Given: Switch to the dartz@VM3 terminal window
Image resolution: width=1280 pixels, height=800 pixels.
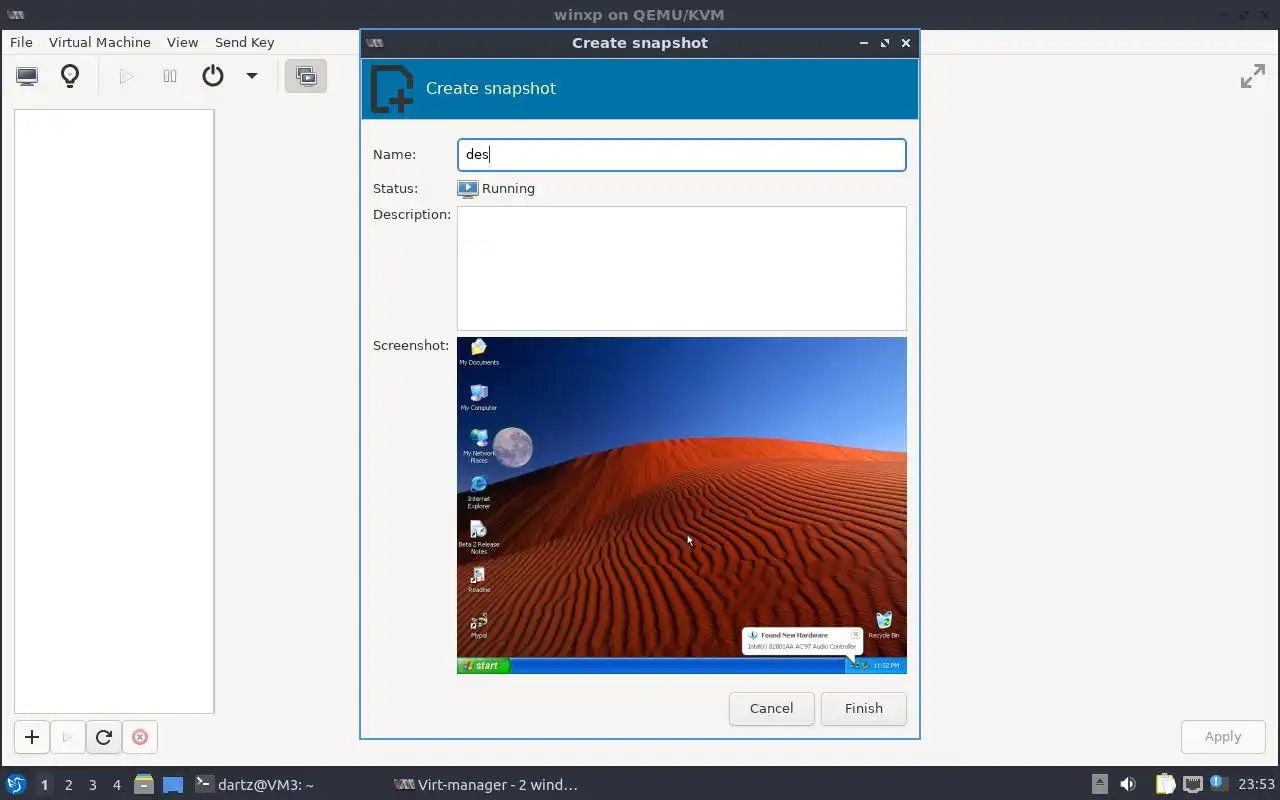Looking at the screenshot, I should pos(255,785).
